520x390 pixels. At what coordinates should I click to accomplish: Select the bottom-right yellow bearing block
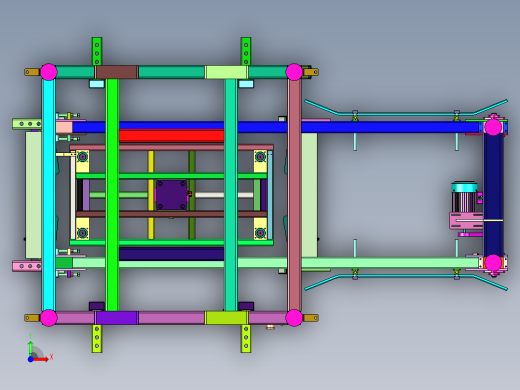tap(260, 229)
